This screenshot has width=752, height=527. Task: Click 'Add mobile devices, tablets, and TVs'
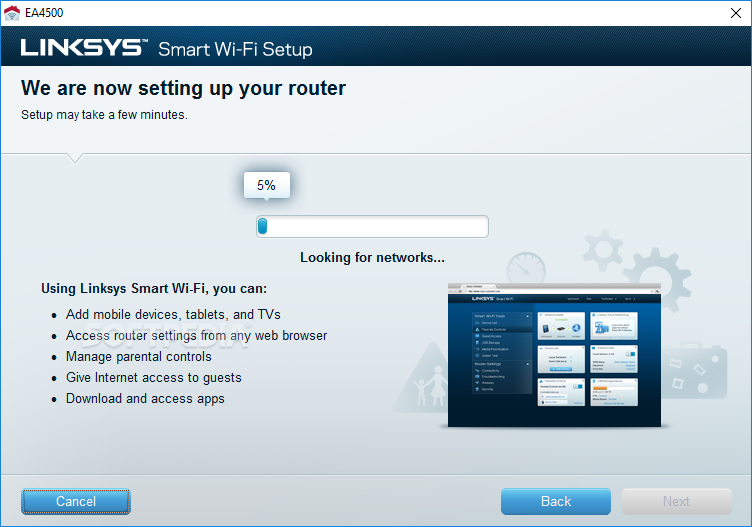click(173, 315)
